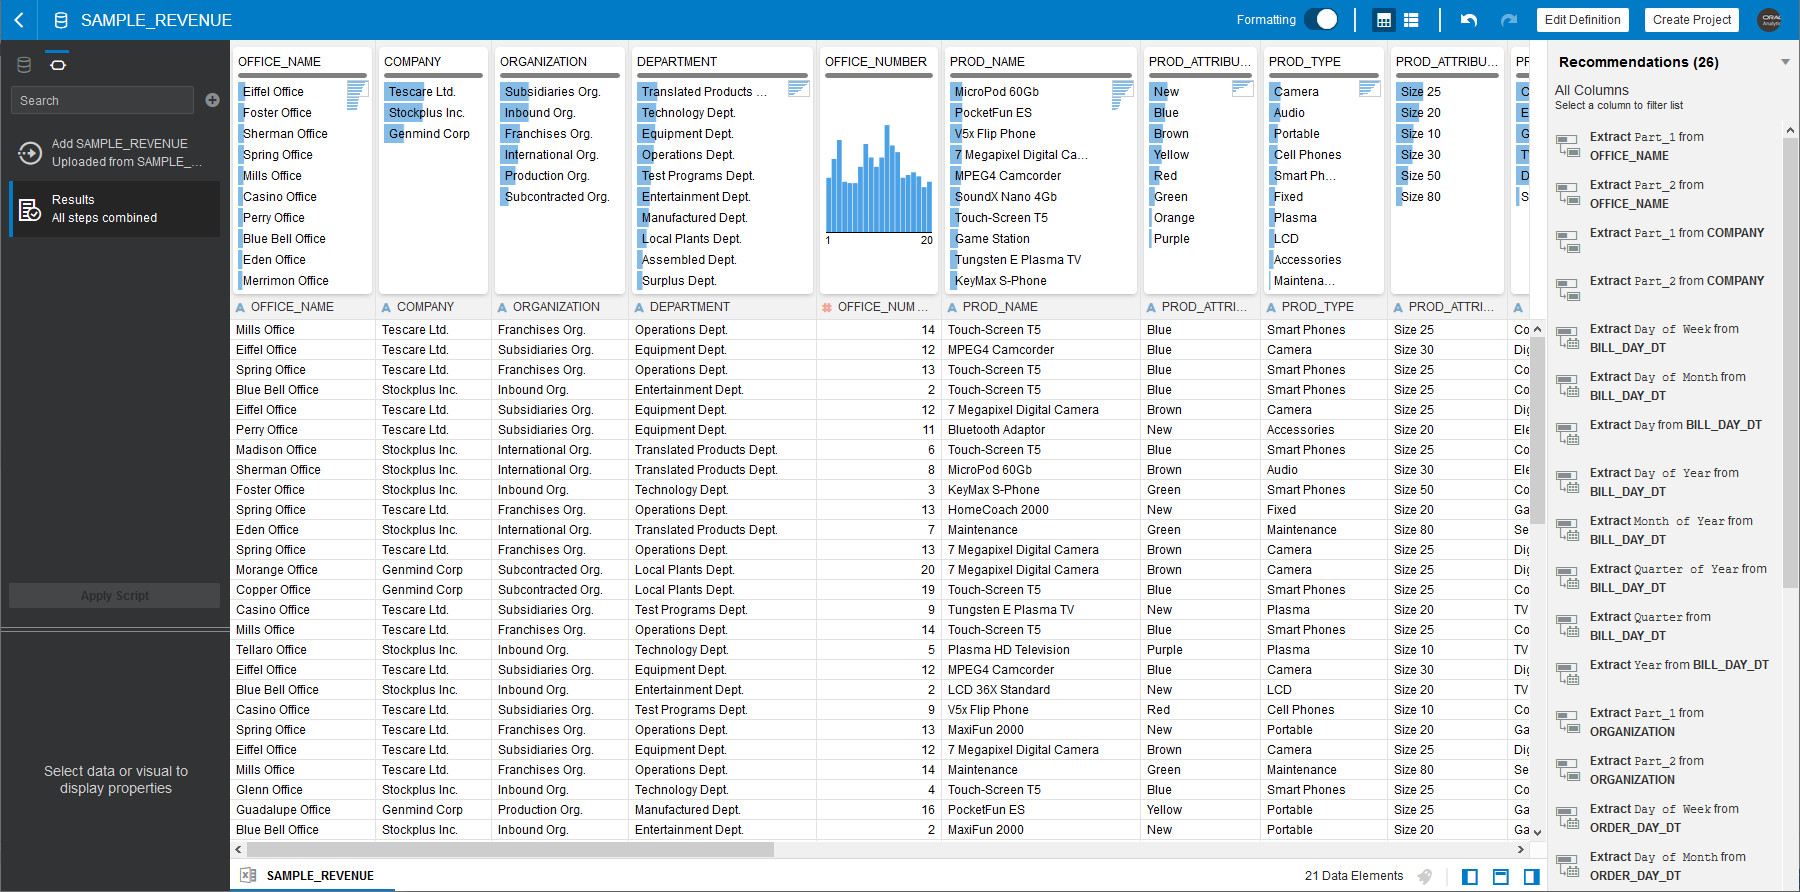The width and height of the screenshot is (1800, 892).
Task: Open the data panel cylinder icon in sidebar
Action: tap(24, 65)
